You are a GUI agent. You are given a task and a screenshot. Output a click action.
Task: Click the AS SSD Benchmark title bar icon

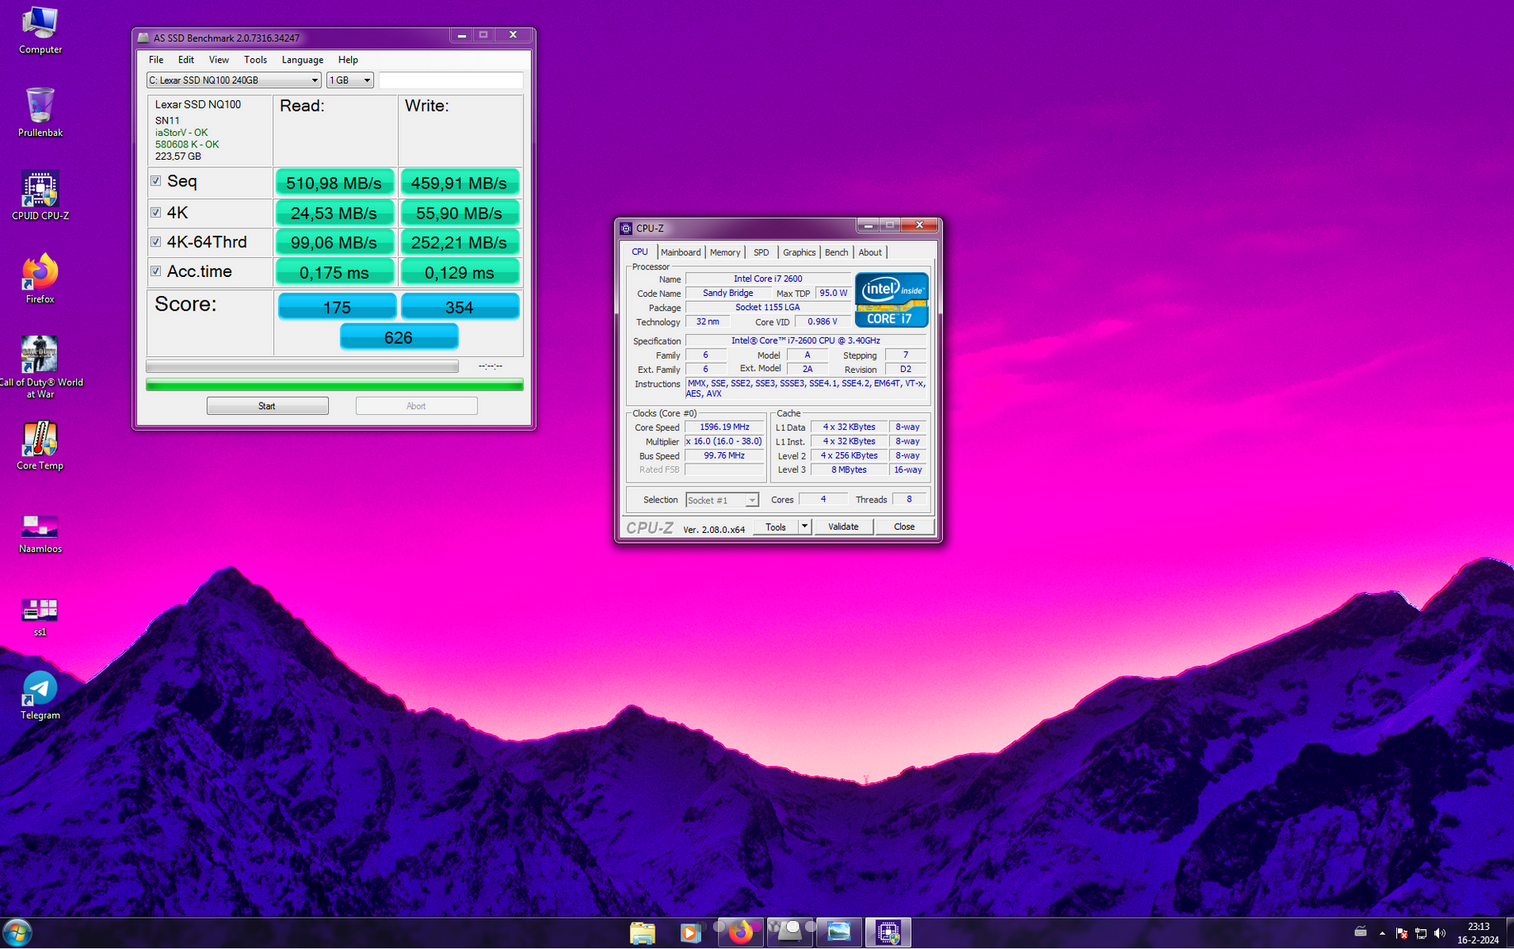pyautogui.click(x=143, y=38)
